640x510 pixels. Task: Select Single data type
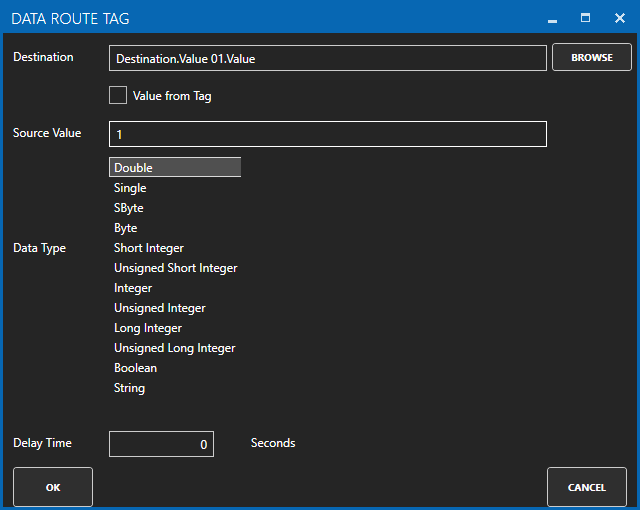[130, 188]
